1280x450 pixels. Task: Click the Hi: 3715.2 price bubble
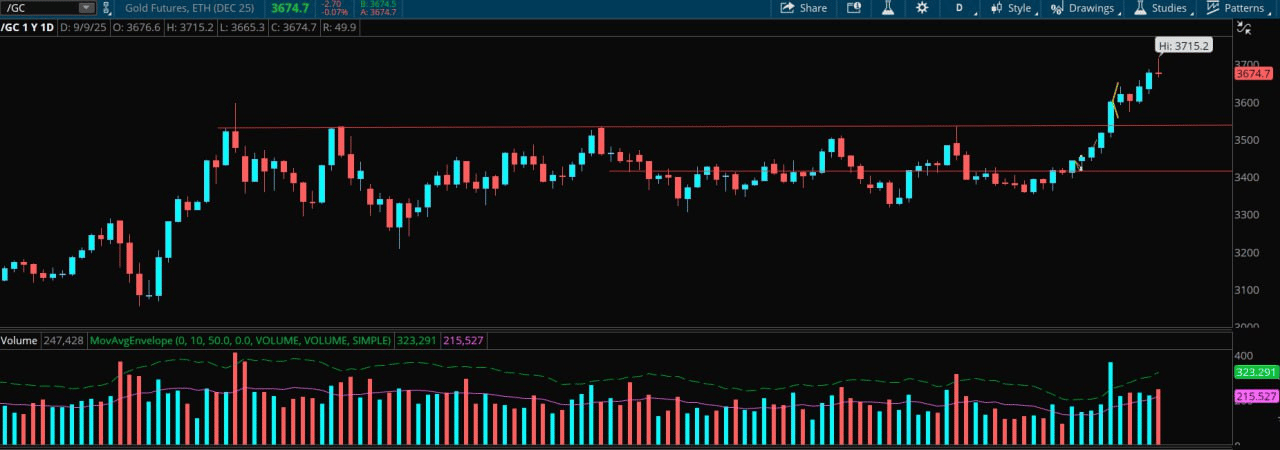pyautogui.click(x=1184, y=46)
